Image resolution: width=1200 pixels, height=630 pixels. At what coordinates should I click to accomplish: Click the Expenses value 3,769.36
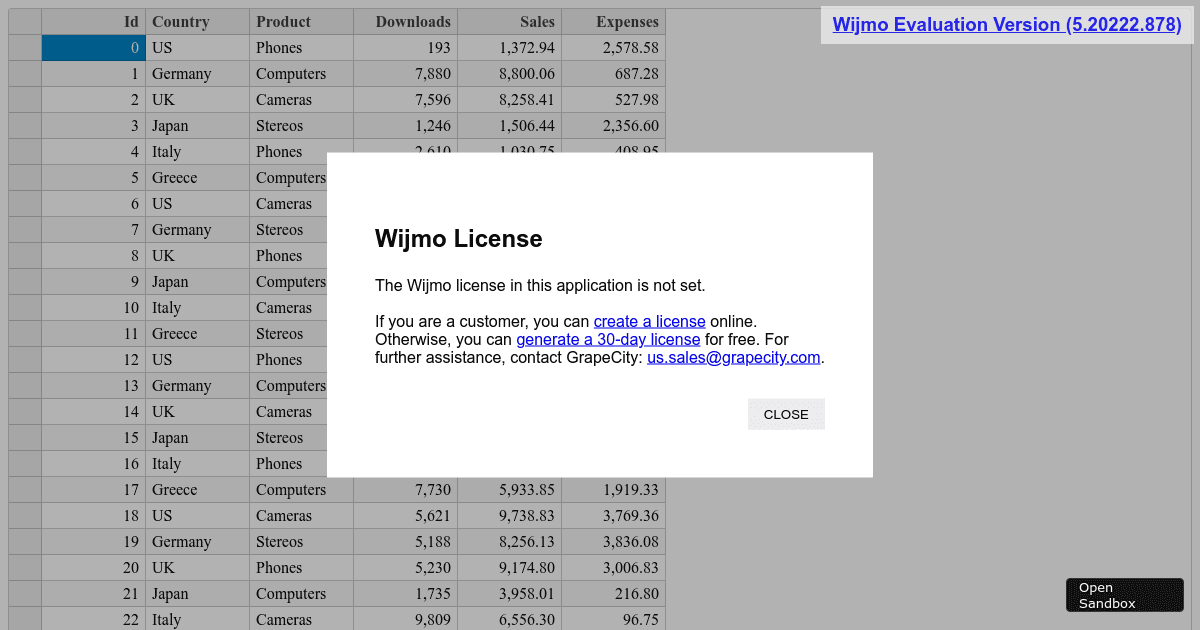click(614, 516)
